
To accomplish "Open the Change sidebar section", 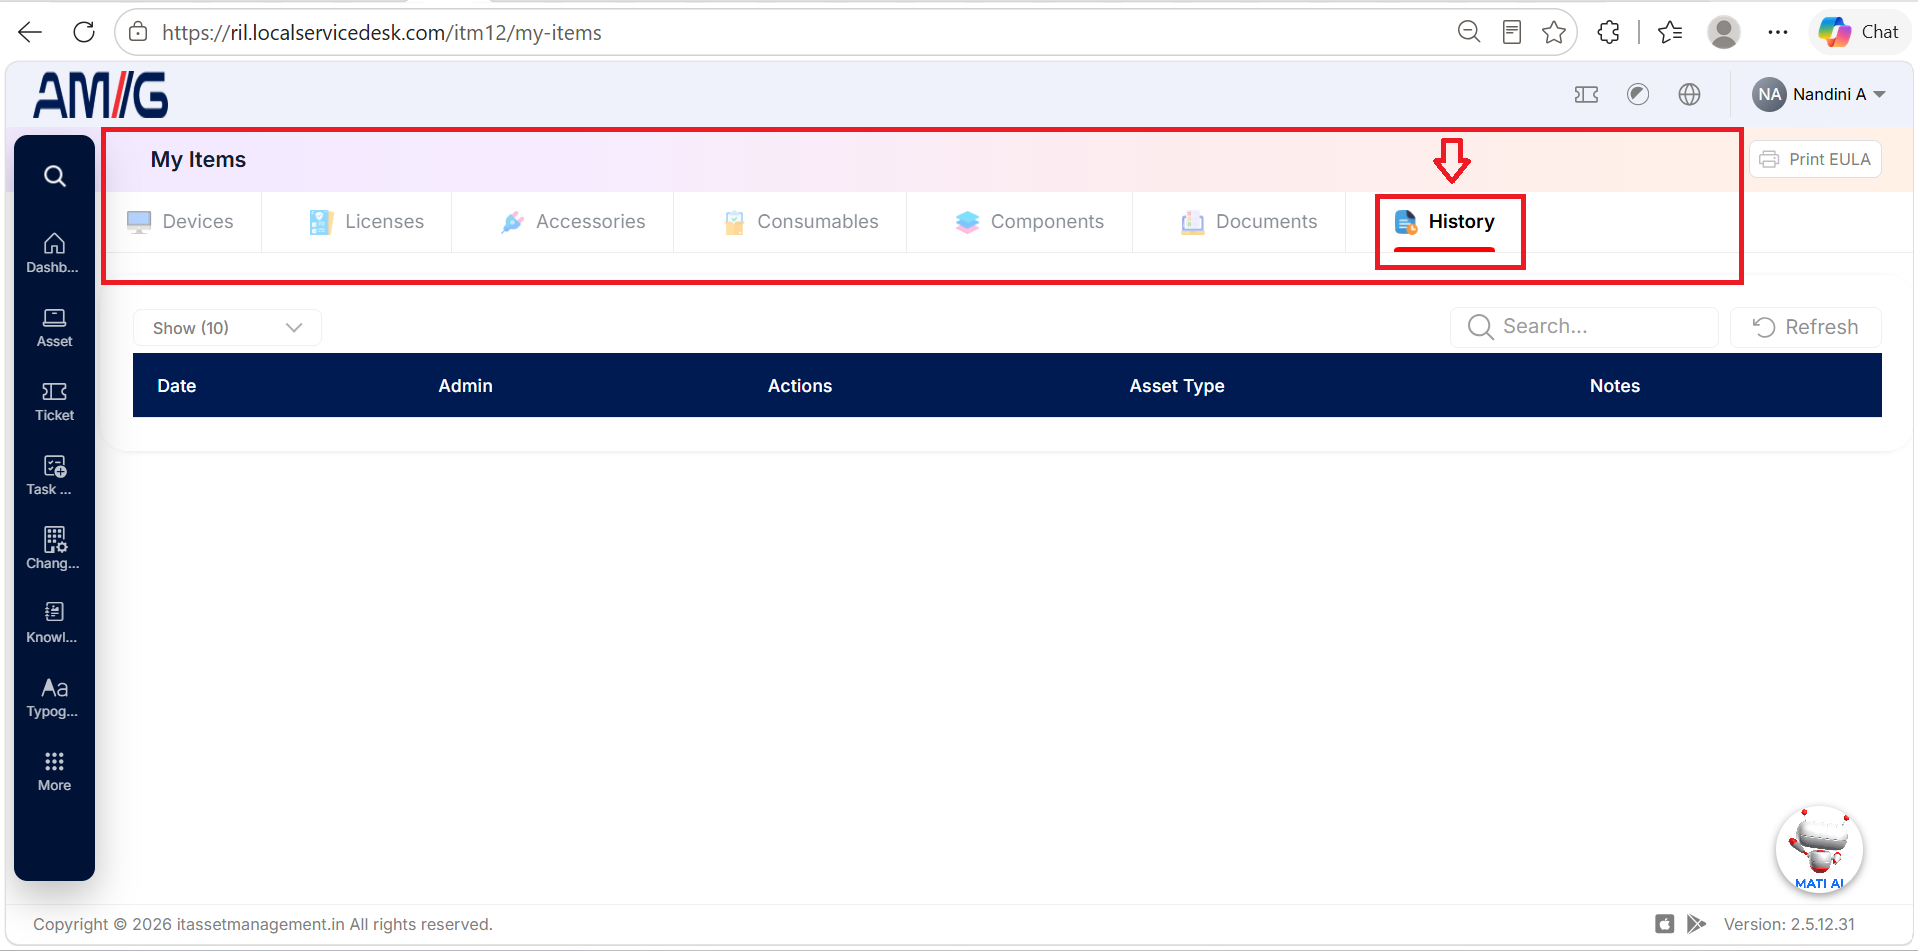I will point(54,549).
